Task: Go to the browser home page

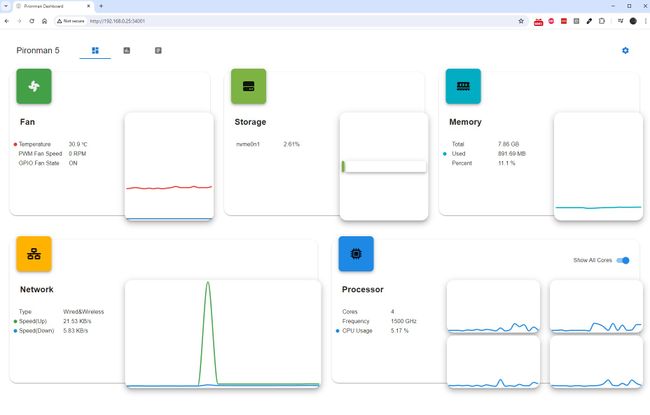Action: pyautogui.click(x=45, y=21)
